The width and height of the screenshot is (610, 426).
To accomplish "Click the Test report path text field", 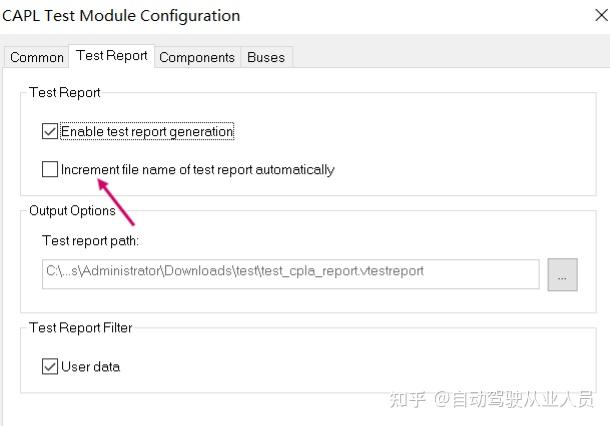I will 290,273.
